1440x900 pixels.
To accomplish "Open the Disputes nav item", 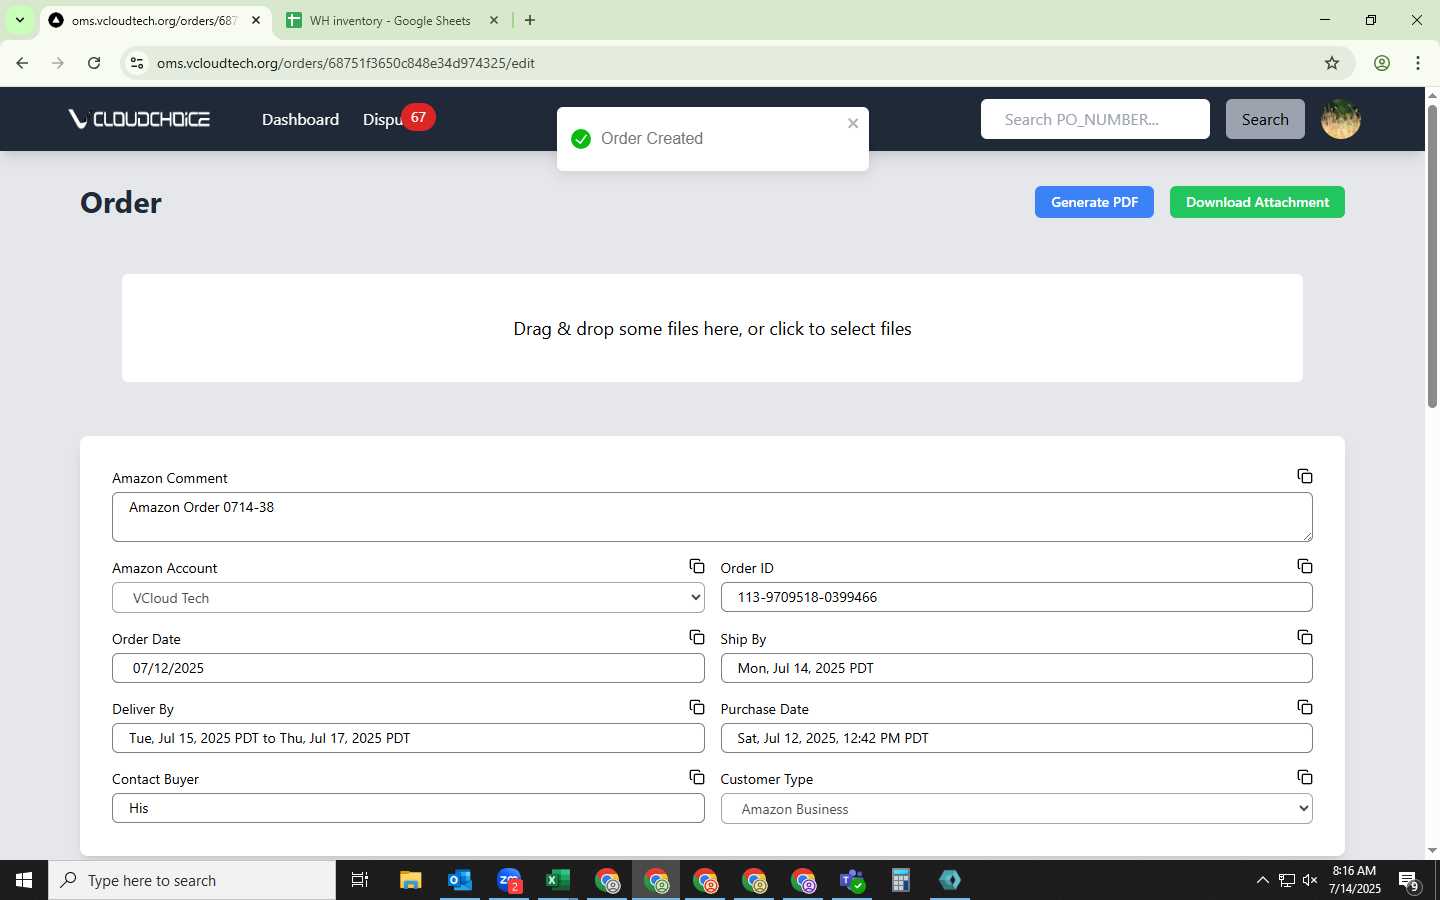I will [384, 120].
